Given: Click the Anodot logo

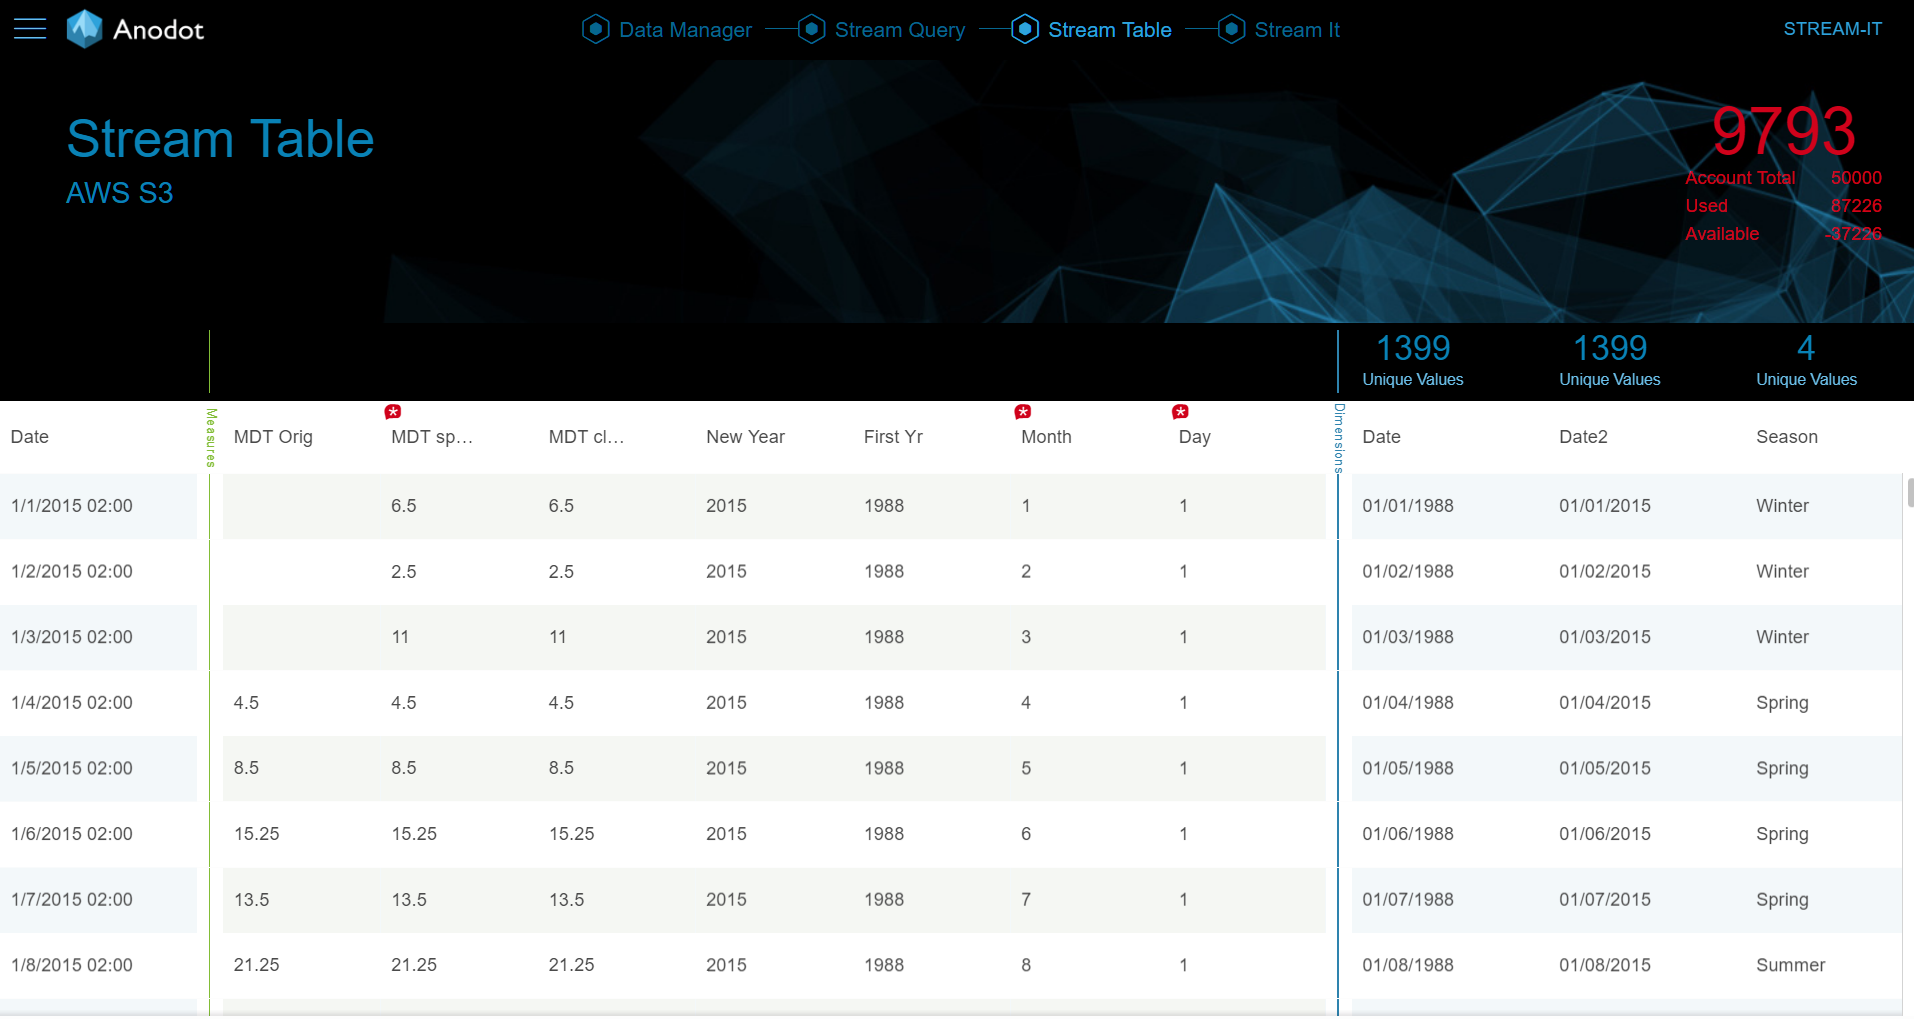Looking at the screenshot, I should point(135,28).
